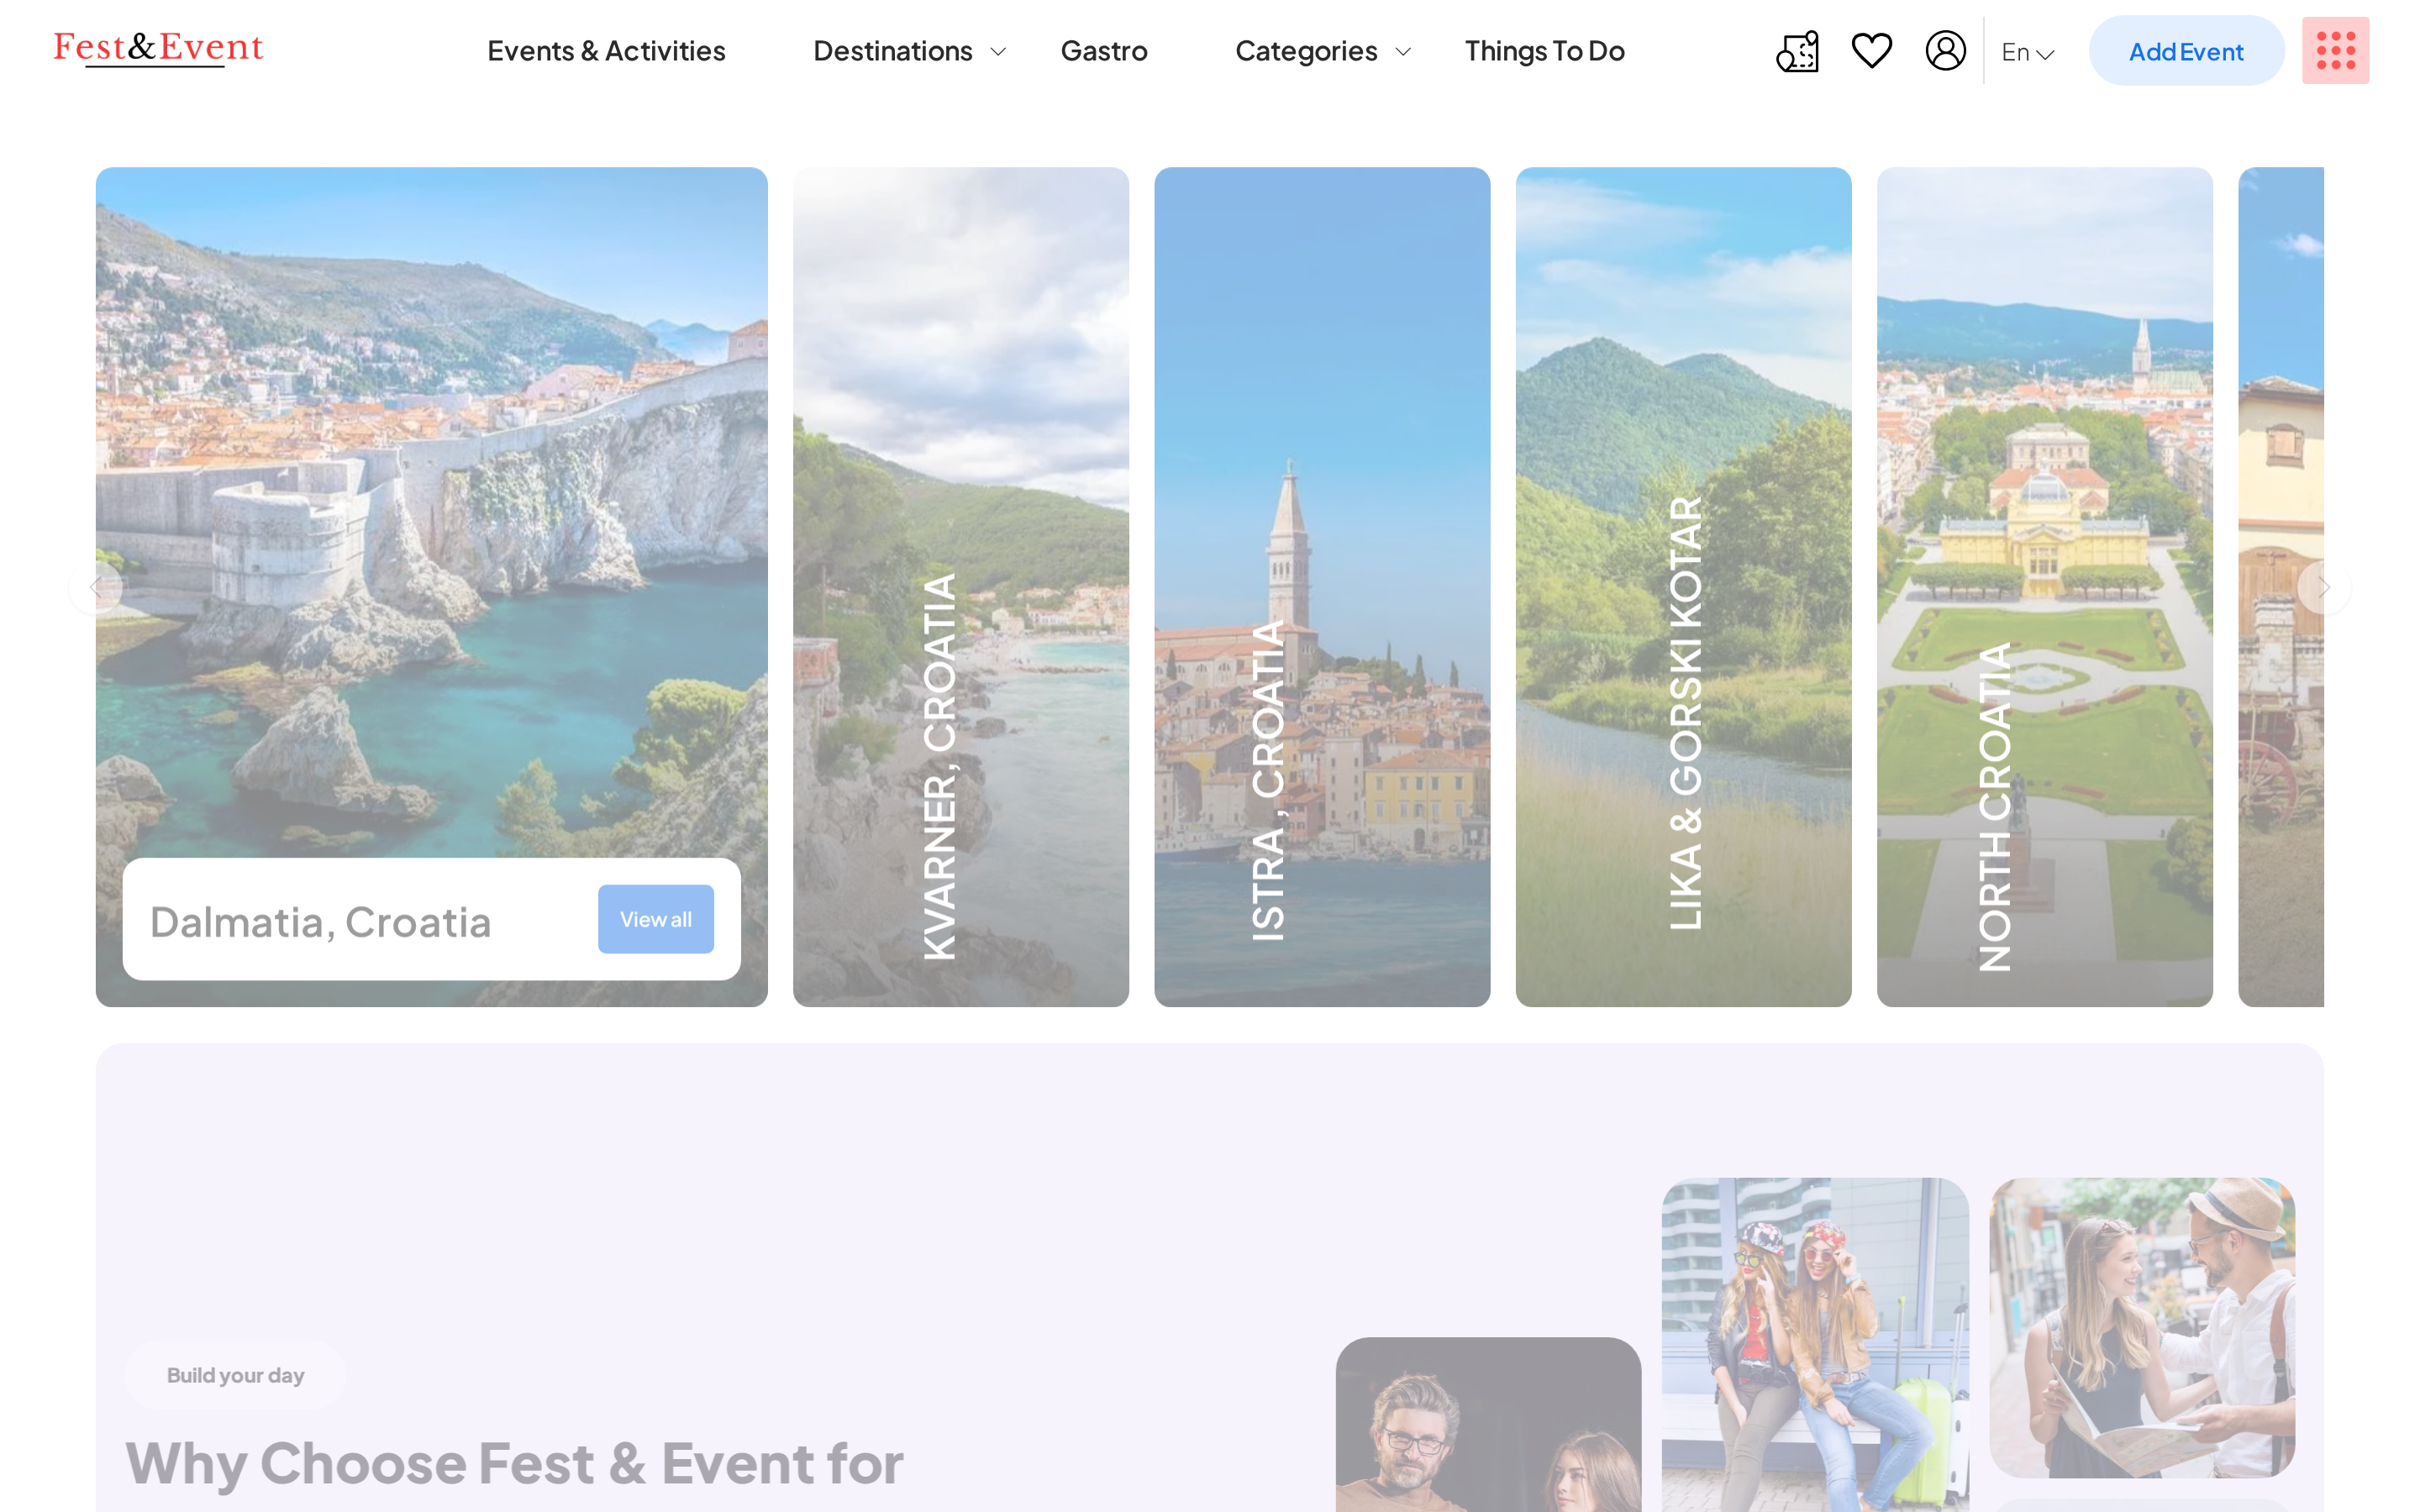Open the trip planner map icon
Image resolution: width=2420 pixels, height=1512 pixels.
point(1797,51)
